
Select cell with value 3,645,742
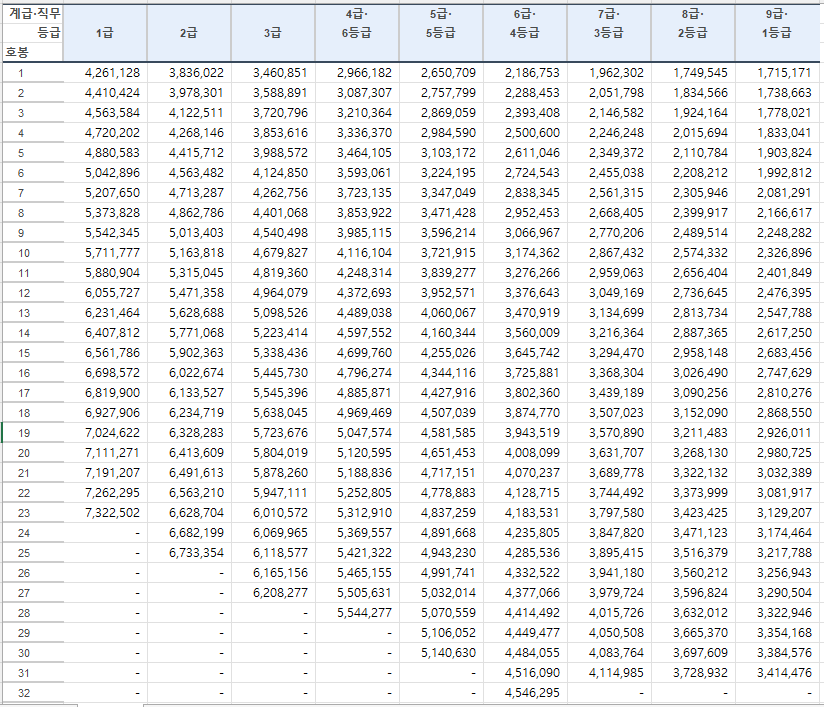526,352
